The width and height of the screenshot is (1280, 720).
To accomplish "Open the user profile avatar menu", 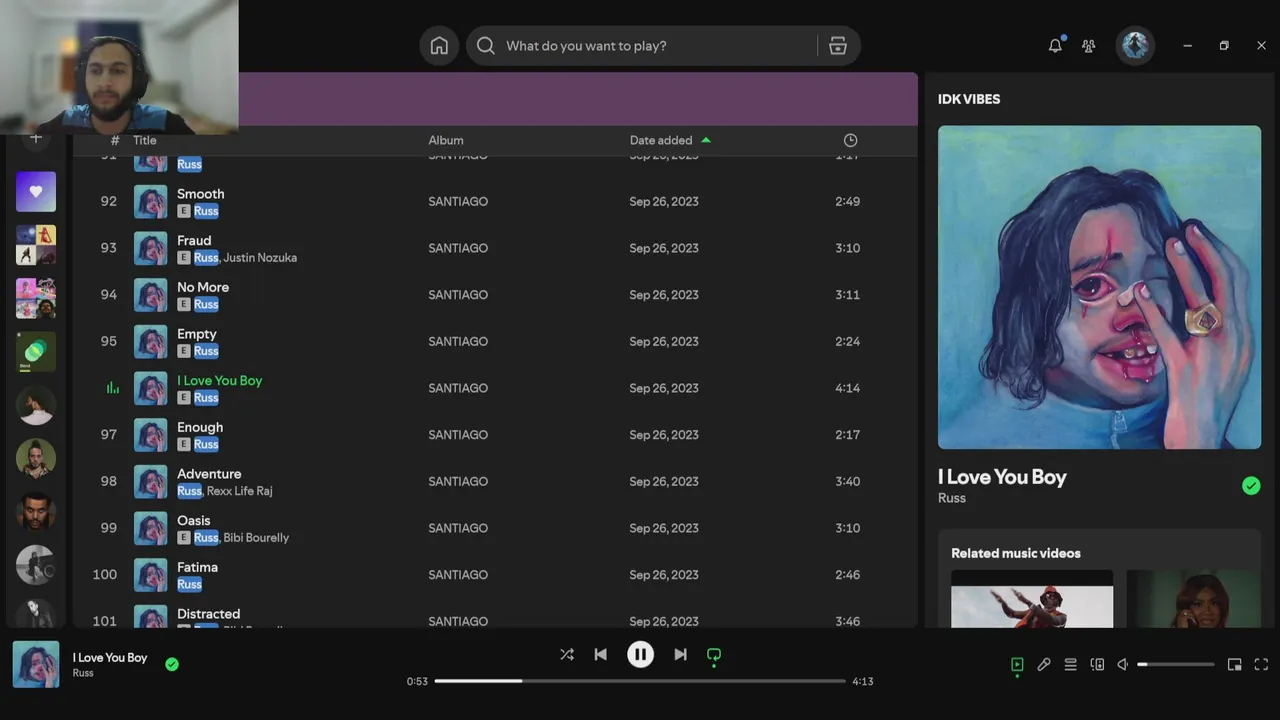I will coord(1135,45).
